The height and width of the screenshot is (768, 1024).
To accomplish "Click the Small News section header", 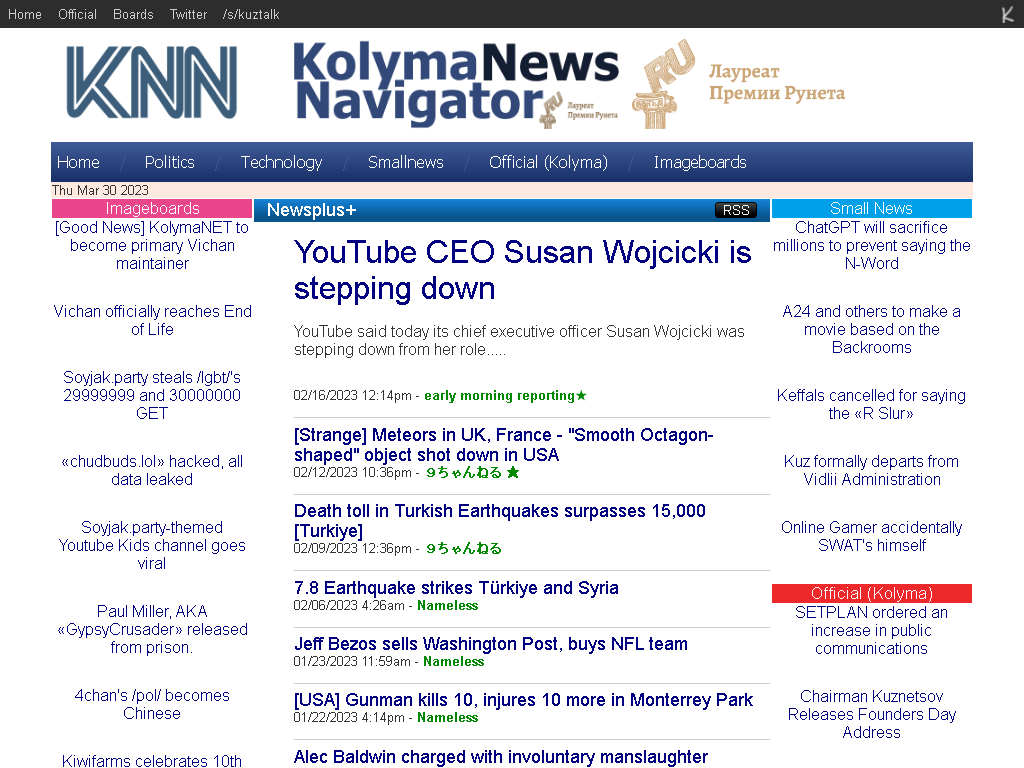I will [871, 208].
